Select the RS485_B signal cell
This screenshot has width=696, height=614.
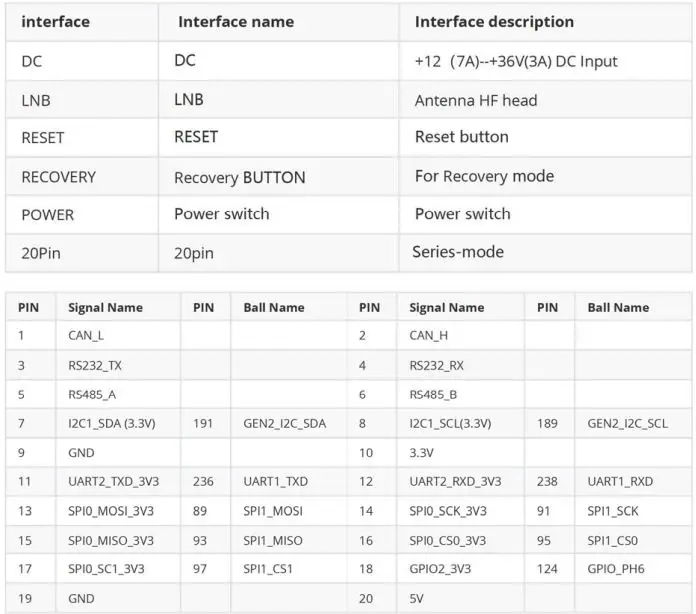436,394
